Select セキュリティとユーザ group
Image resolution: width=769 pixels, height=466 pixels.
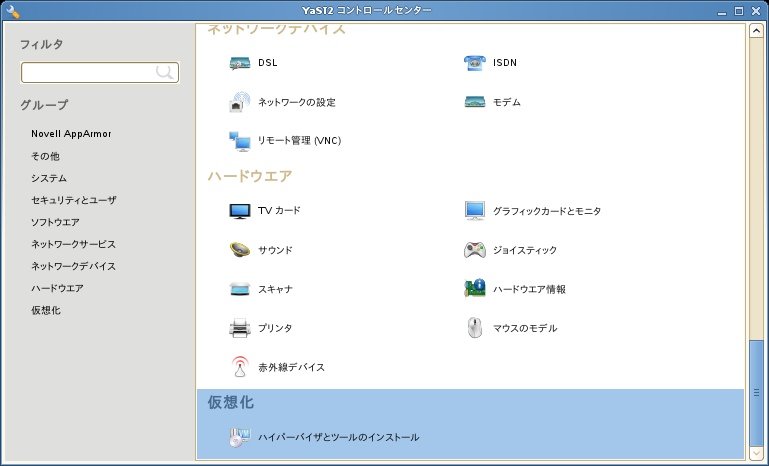tap(74, 200)
